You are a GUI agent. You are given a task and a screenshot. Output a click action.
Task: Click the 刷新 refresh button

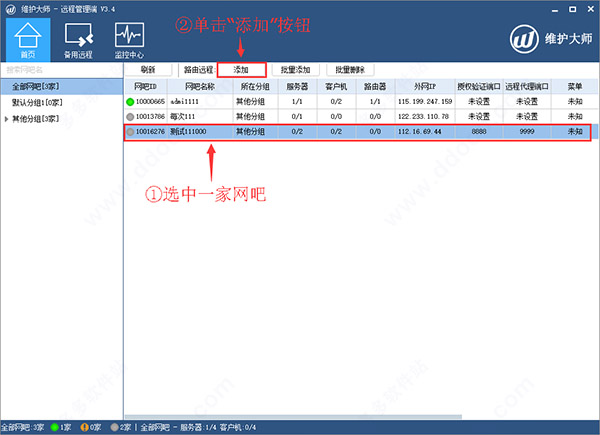pos(148,70)
